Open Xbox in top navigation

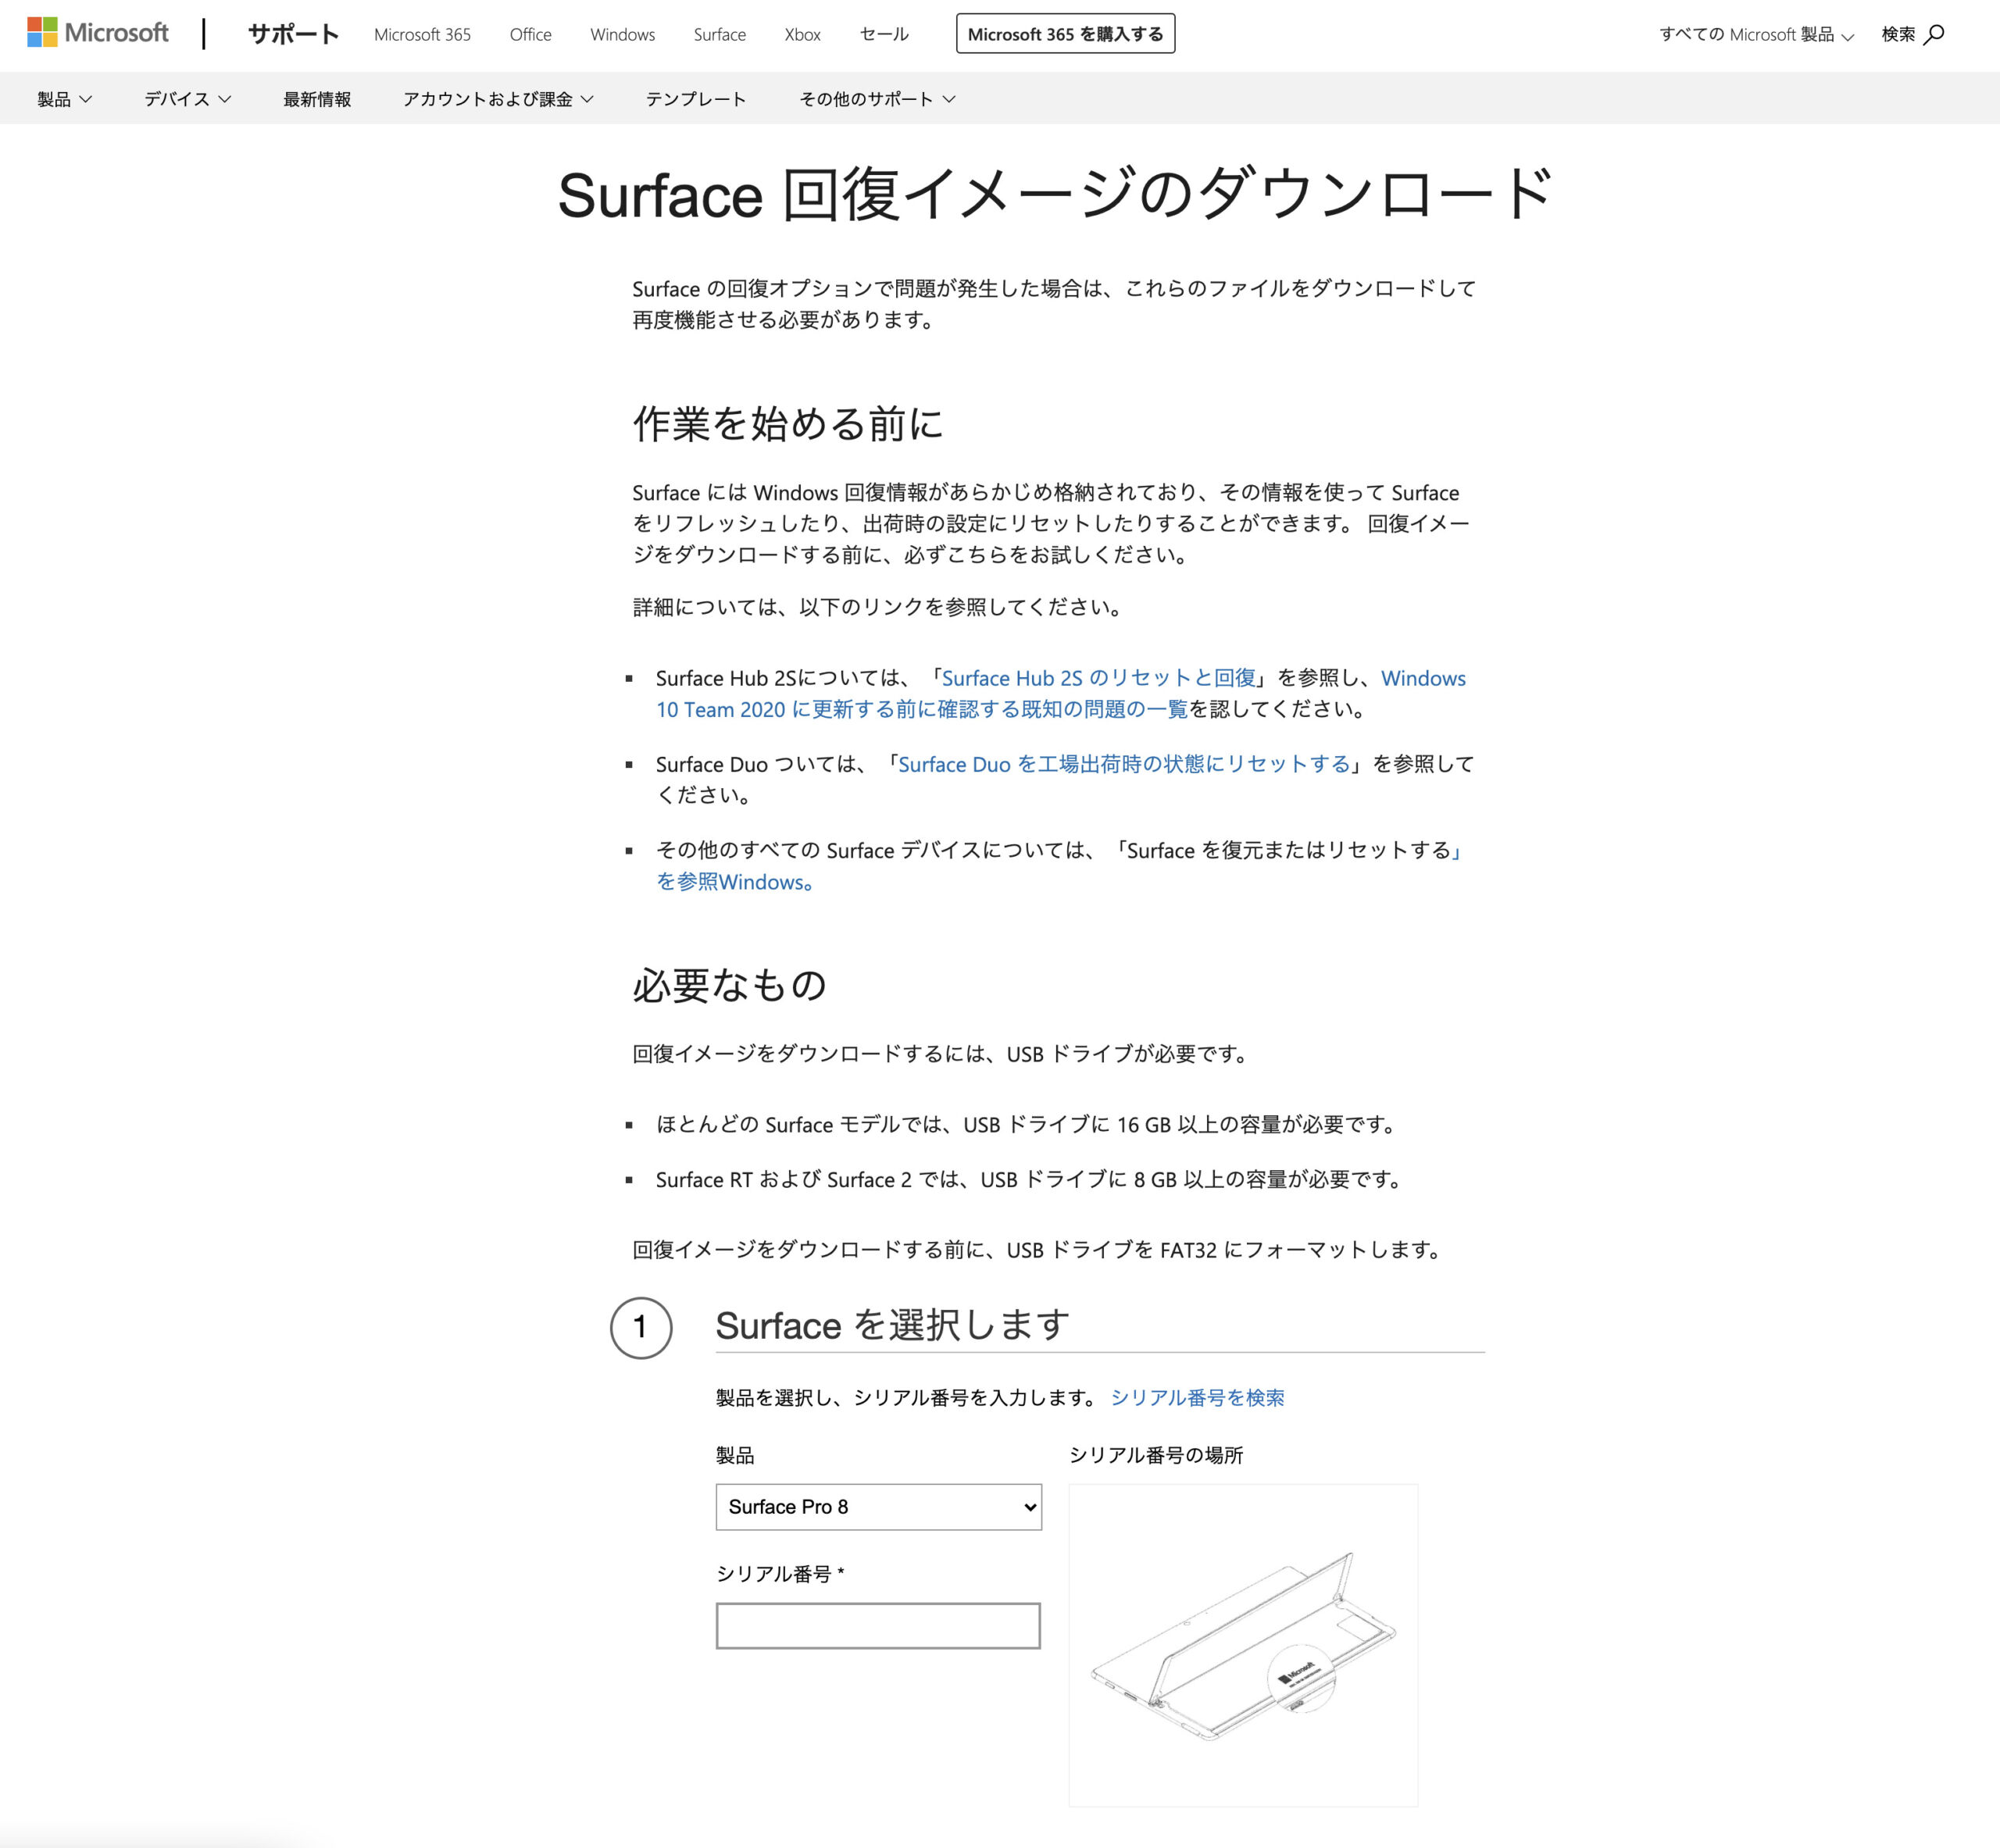pos(802,34)
